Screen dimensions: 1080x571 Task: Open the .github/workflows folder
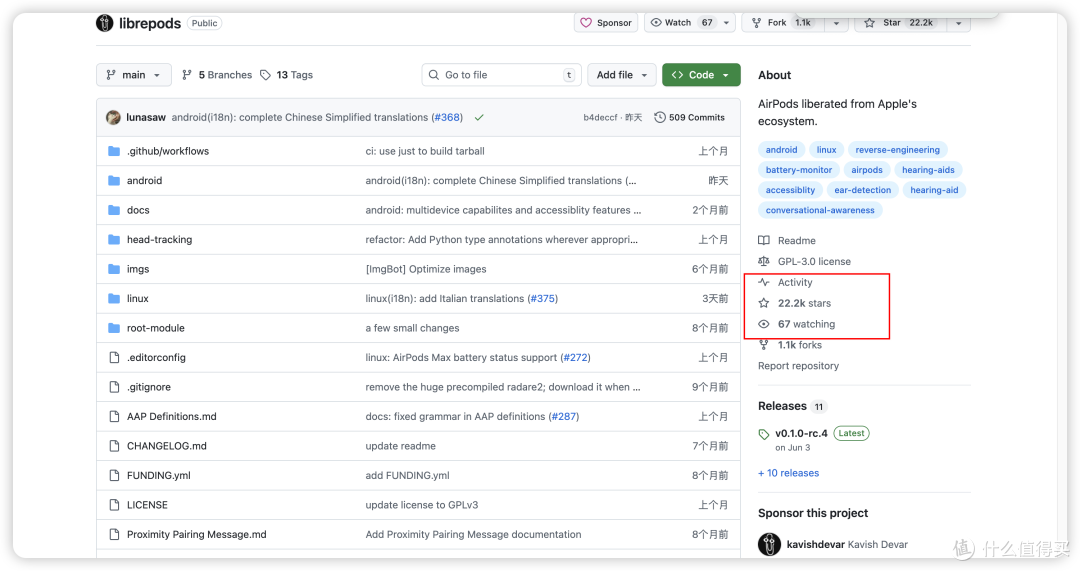168,152
